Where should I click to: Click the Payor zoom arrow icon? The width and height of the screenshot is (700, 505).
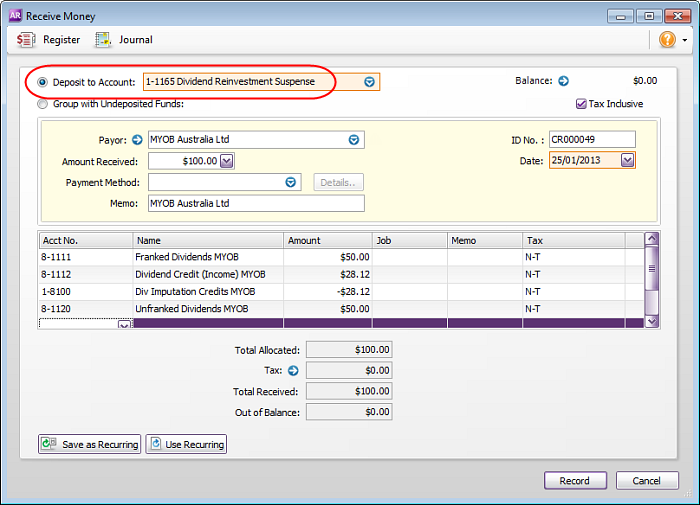click(137, 140)
